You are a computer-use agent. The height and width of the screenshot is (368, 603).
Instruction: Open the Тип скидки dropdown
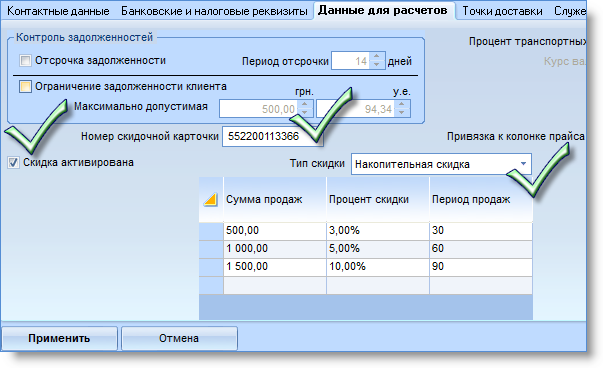[x=523, y=164]
